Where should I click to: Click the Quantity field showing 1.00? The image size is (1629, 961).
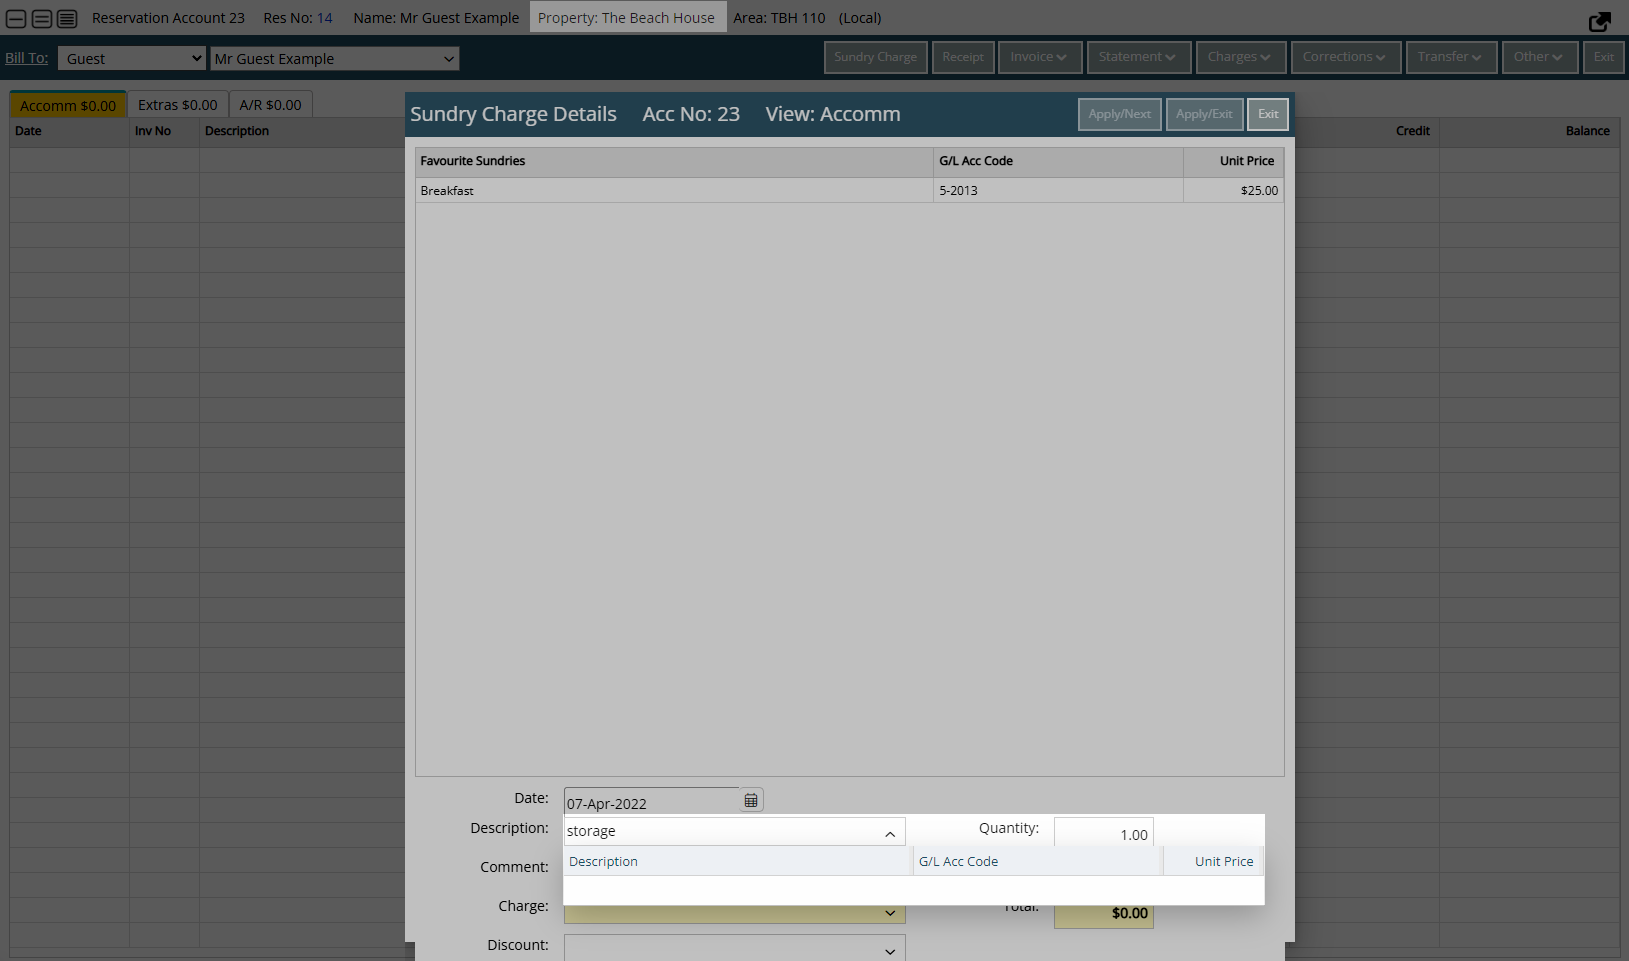[1103, 833]
